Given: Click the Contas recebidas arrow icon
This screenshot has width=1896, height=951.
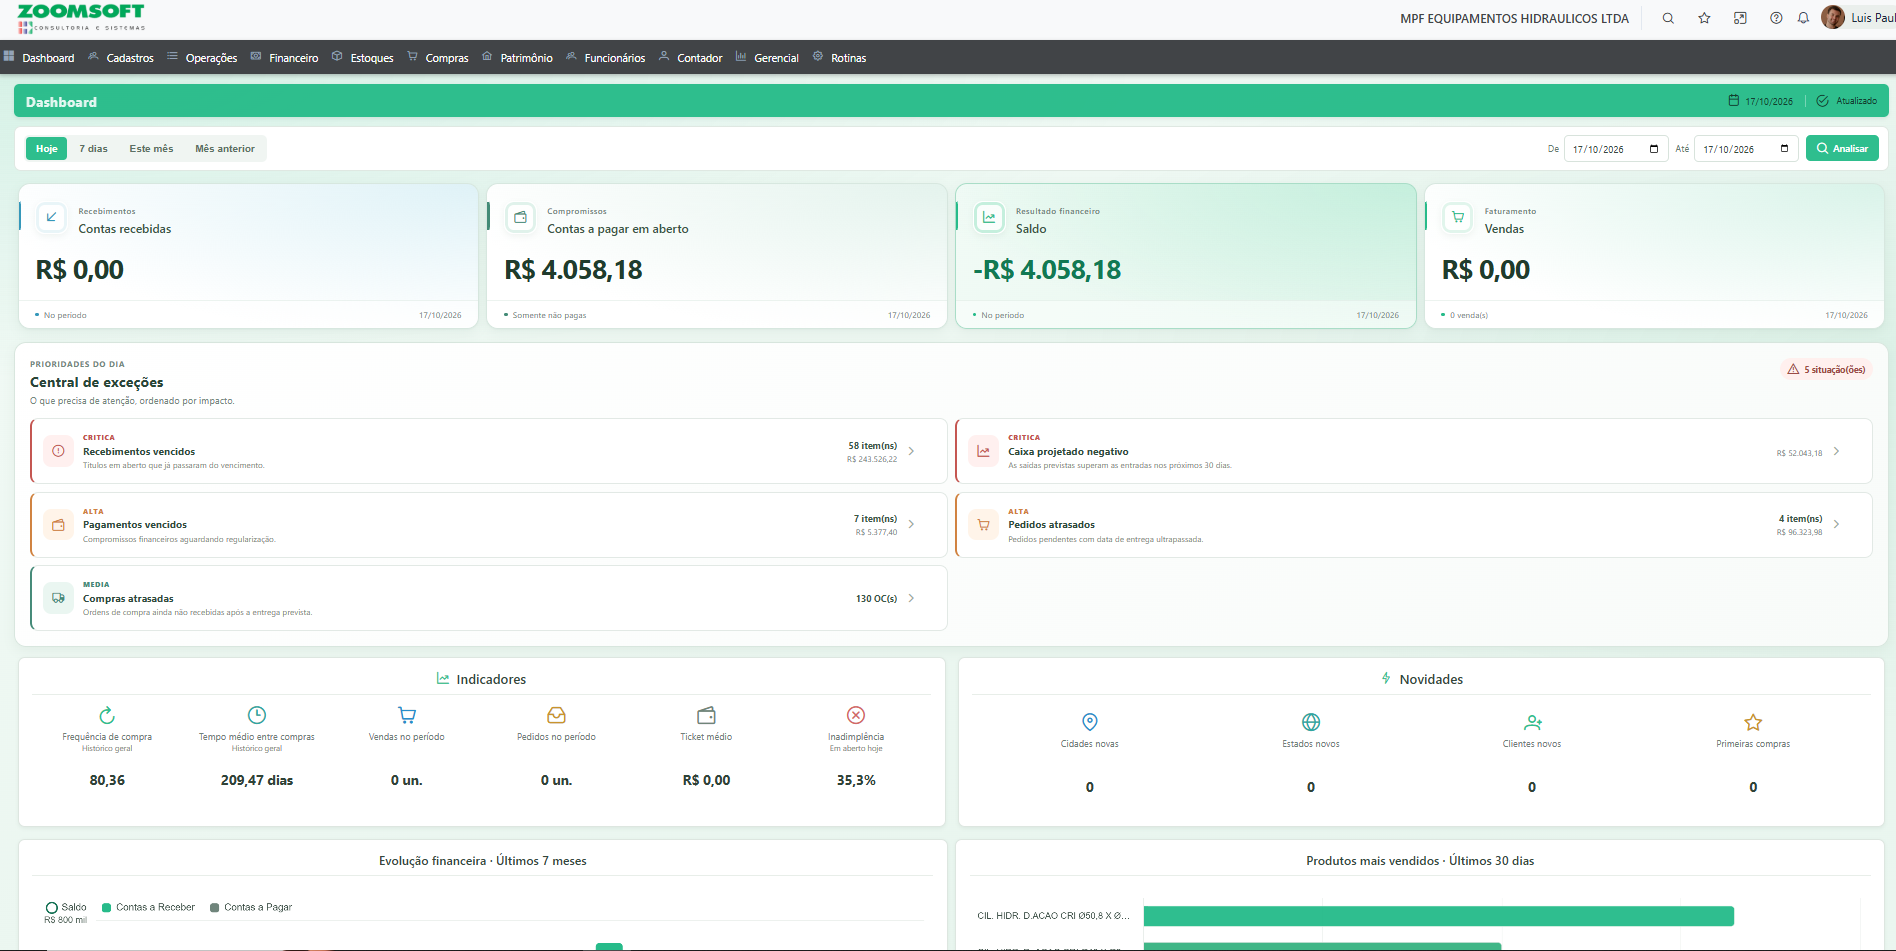Looking at the screenshot, I should (x=51, y=217).
